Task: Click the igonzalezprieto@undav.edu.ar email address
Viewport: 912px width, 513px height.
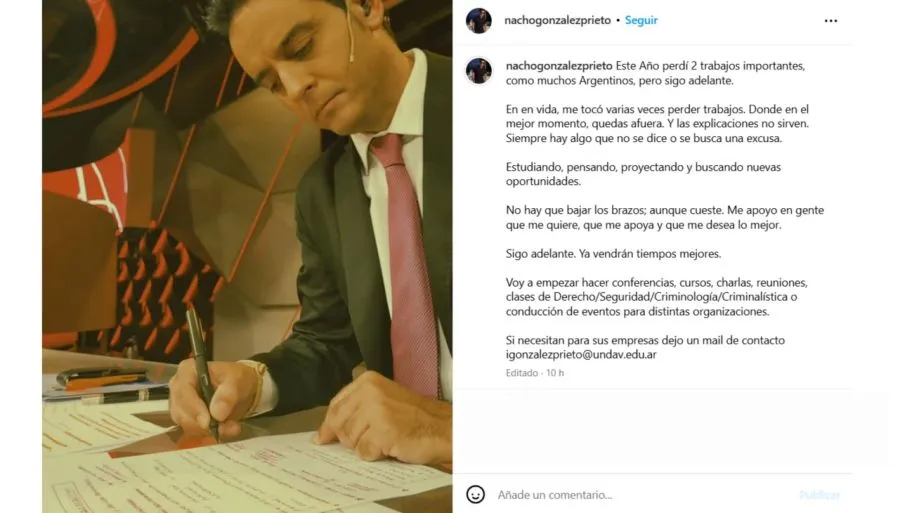Action: (581, 354)
